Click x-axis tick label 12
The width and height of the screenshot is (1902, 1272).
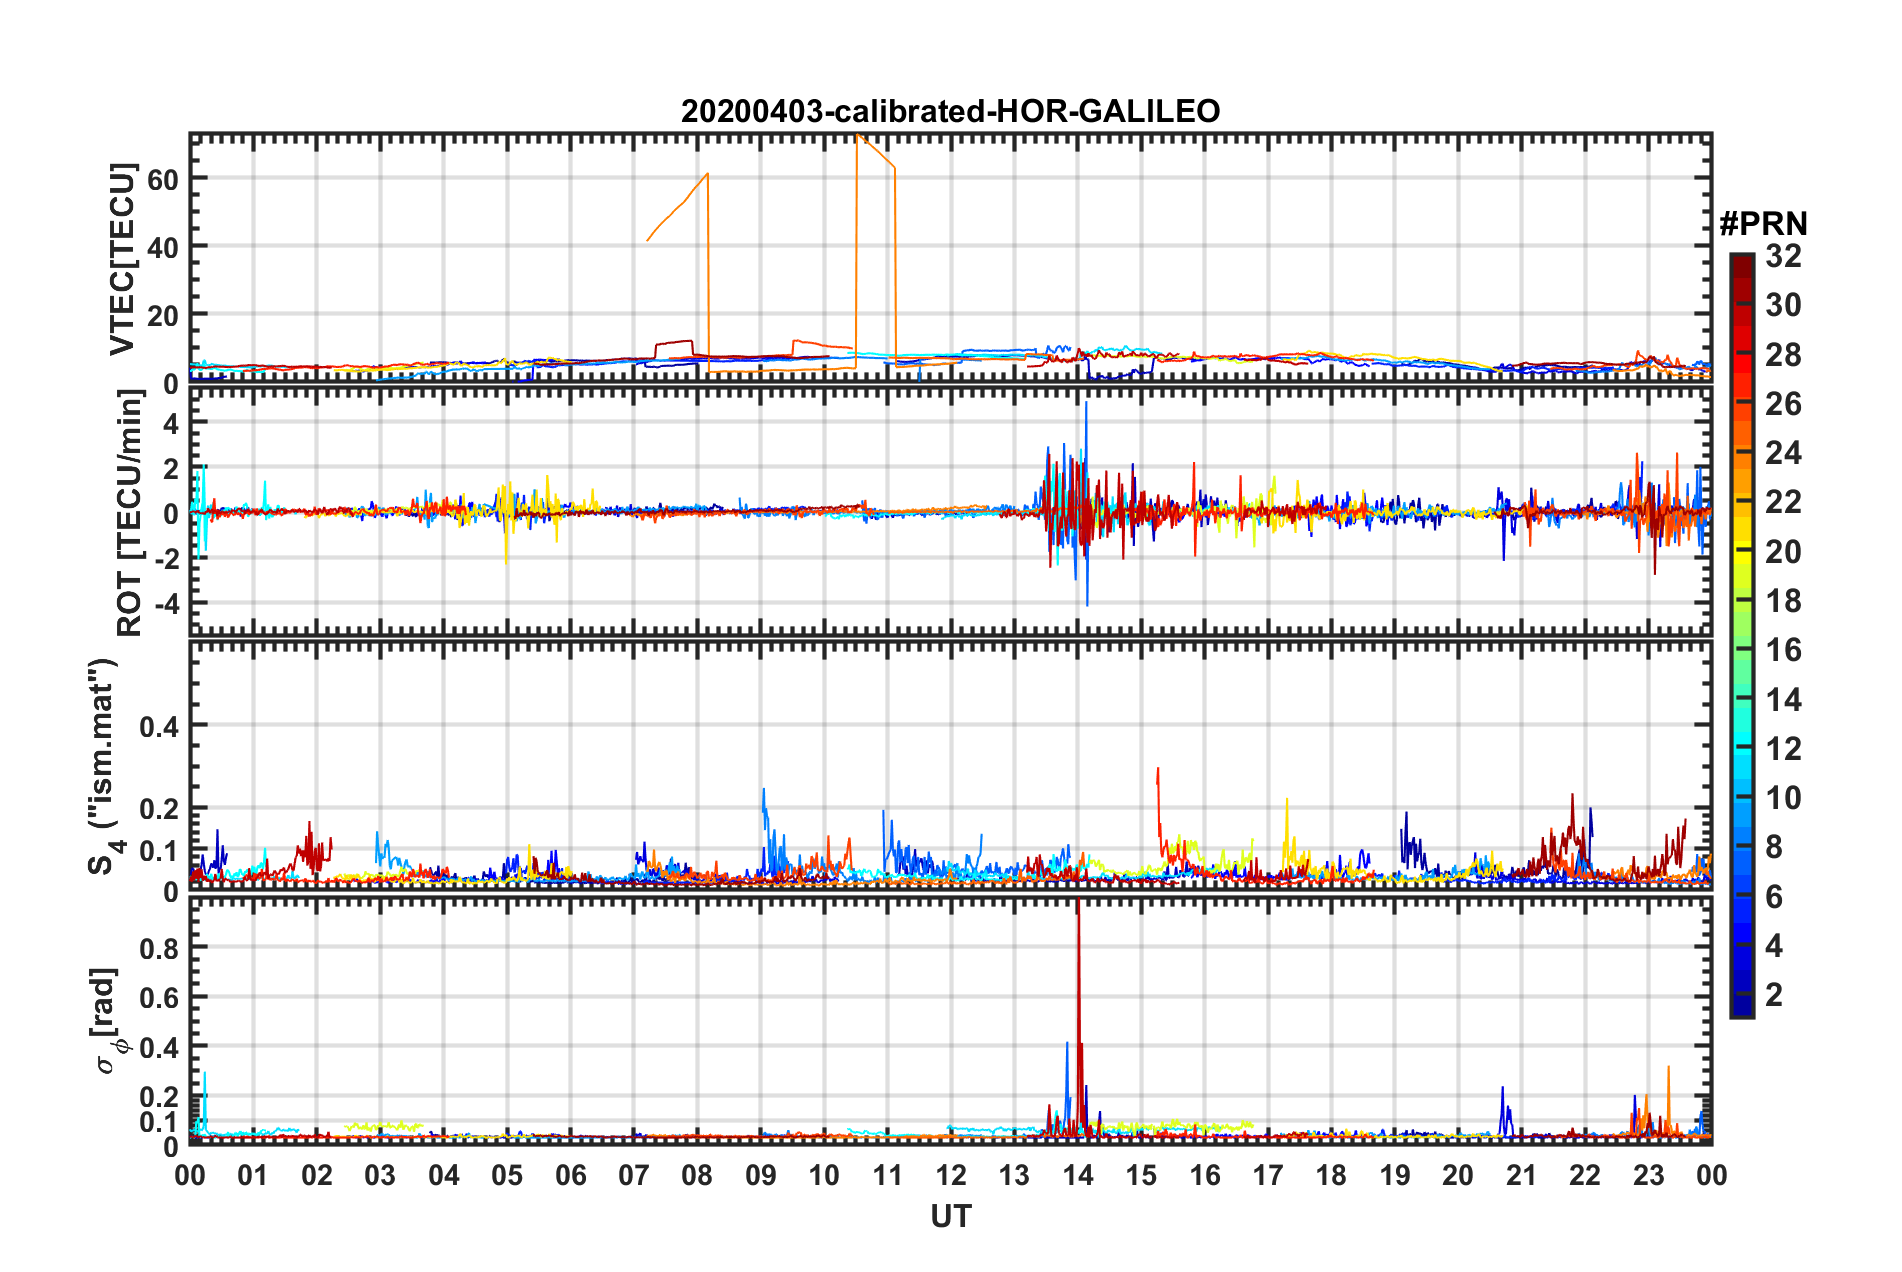point(951,1175)
